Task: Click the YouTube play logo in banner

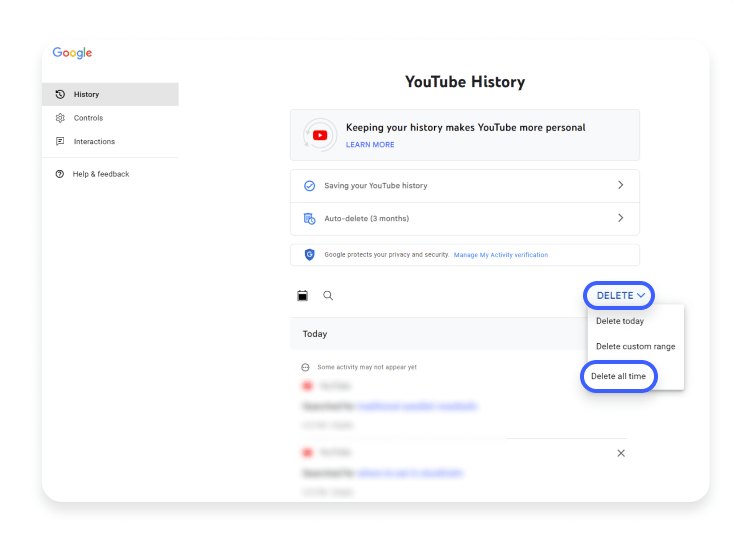Action: 320,136
